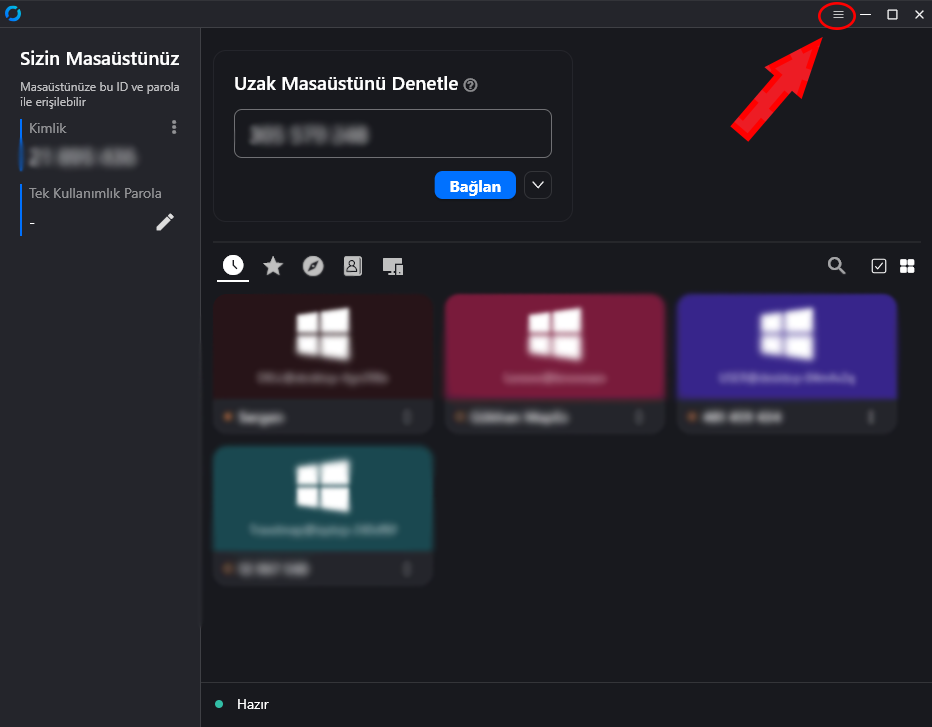The image size is (932, 727).
Task: Open three-dot menu under the maroon card
Action: (x=407, y=417)
